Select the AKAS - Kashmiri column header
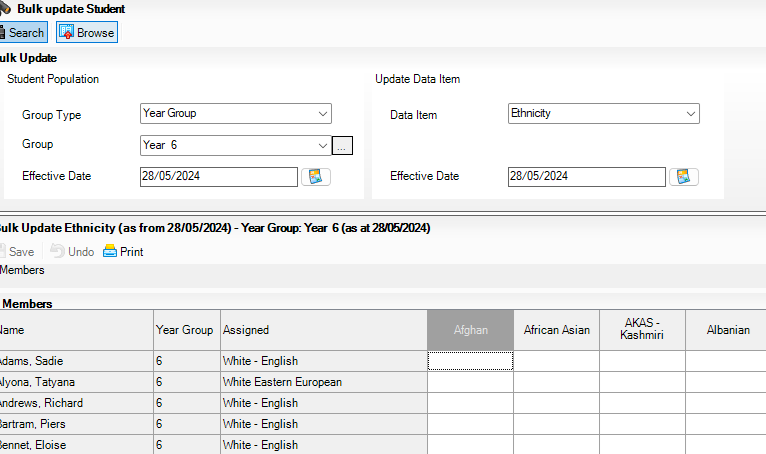 point(642,330)
